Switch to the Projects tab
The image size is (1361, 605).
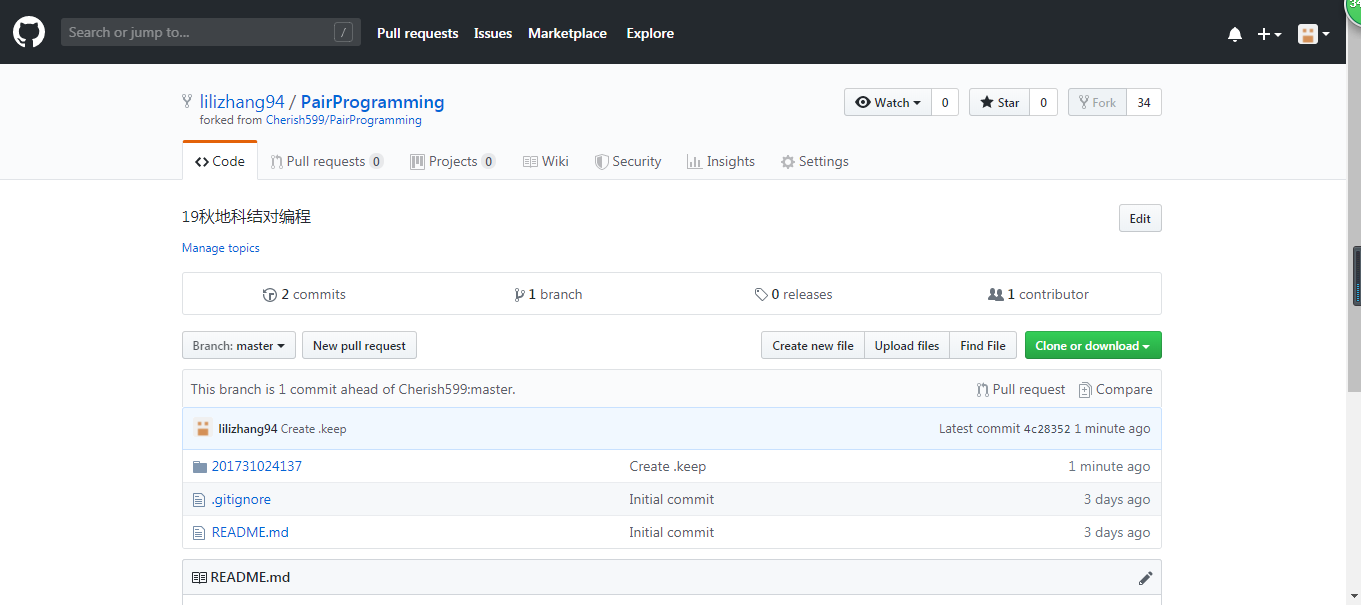pyautogui.click(x=453, y=161)
